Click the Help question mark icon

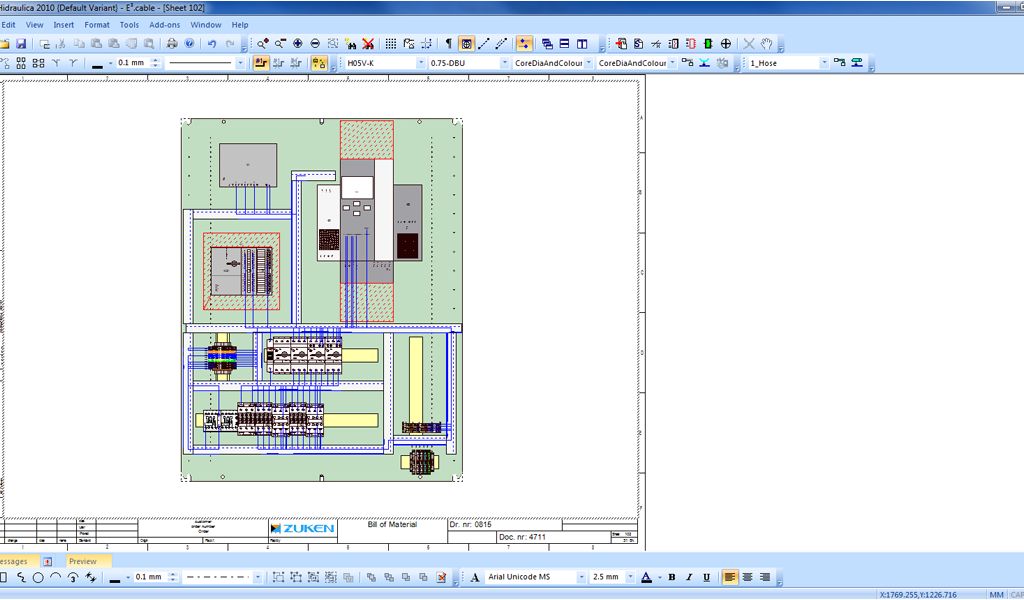[189, 44]
